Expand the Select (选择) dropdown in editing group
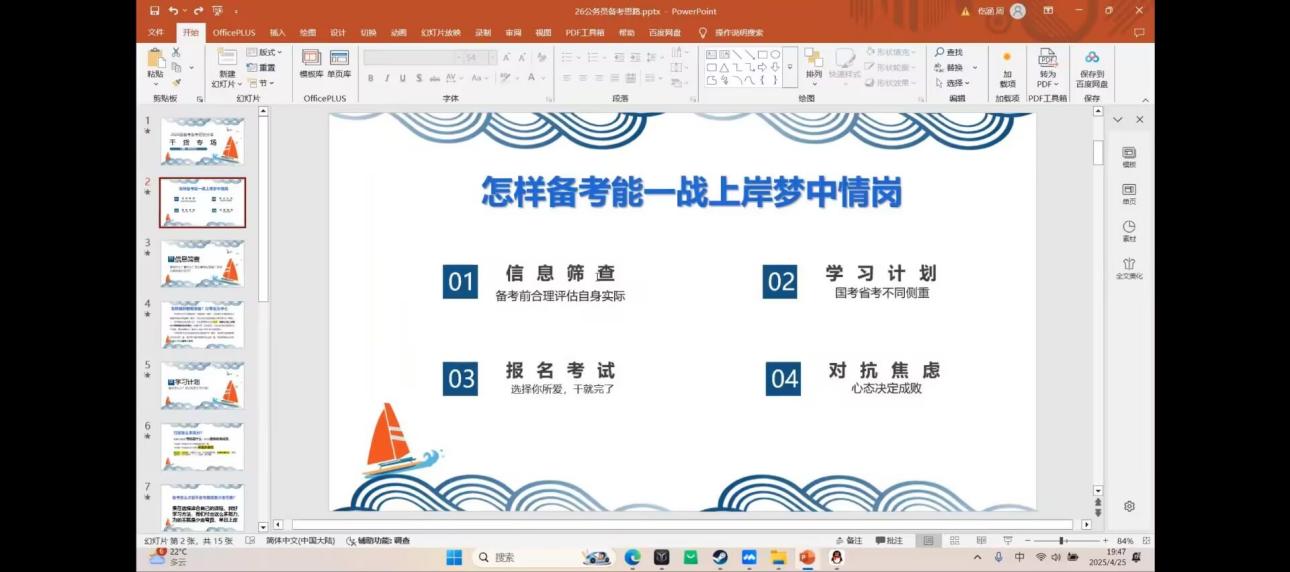The image size is (1290, 572). [x=953, y=83]
